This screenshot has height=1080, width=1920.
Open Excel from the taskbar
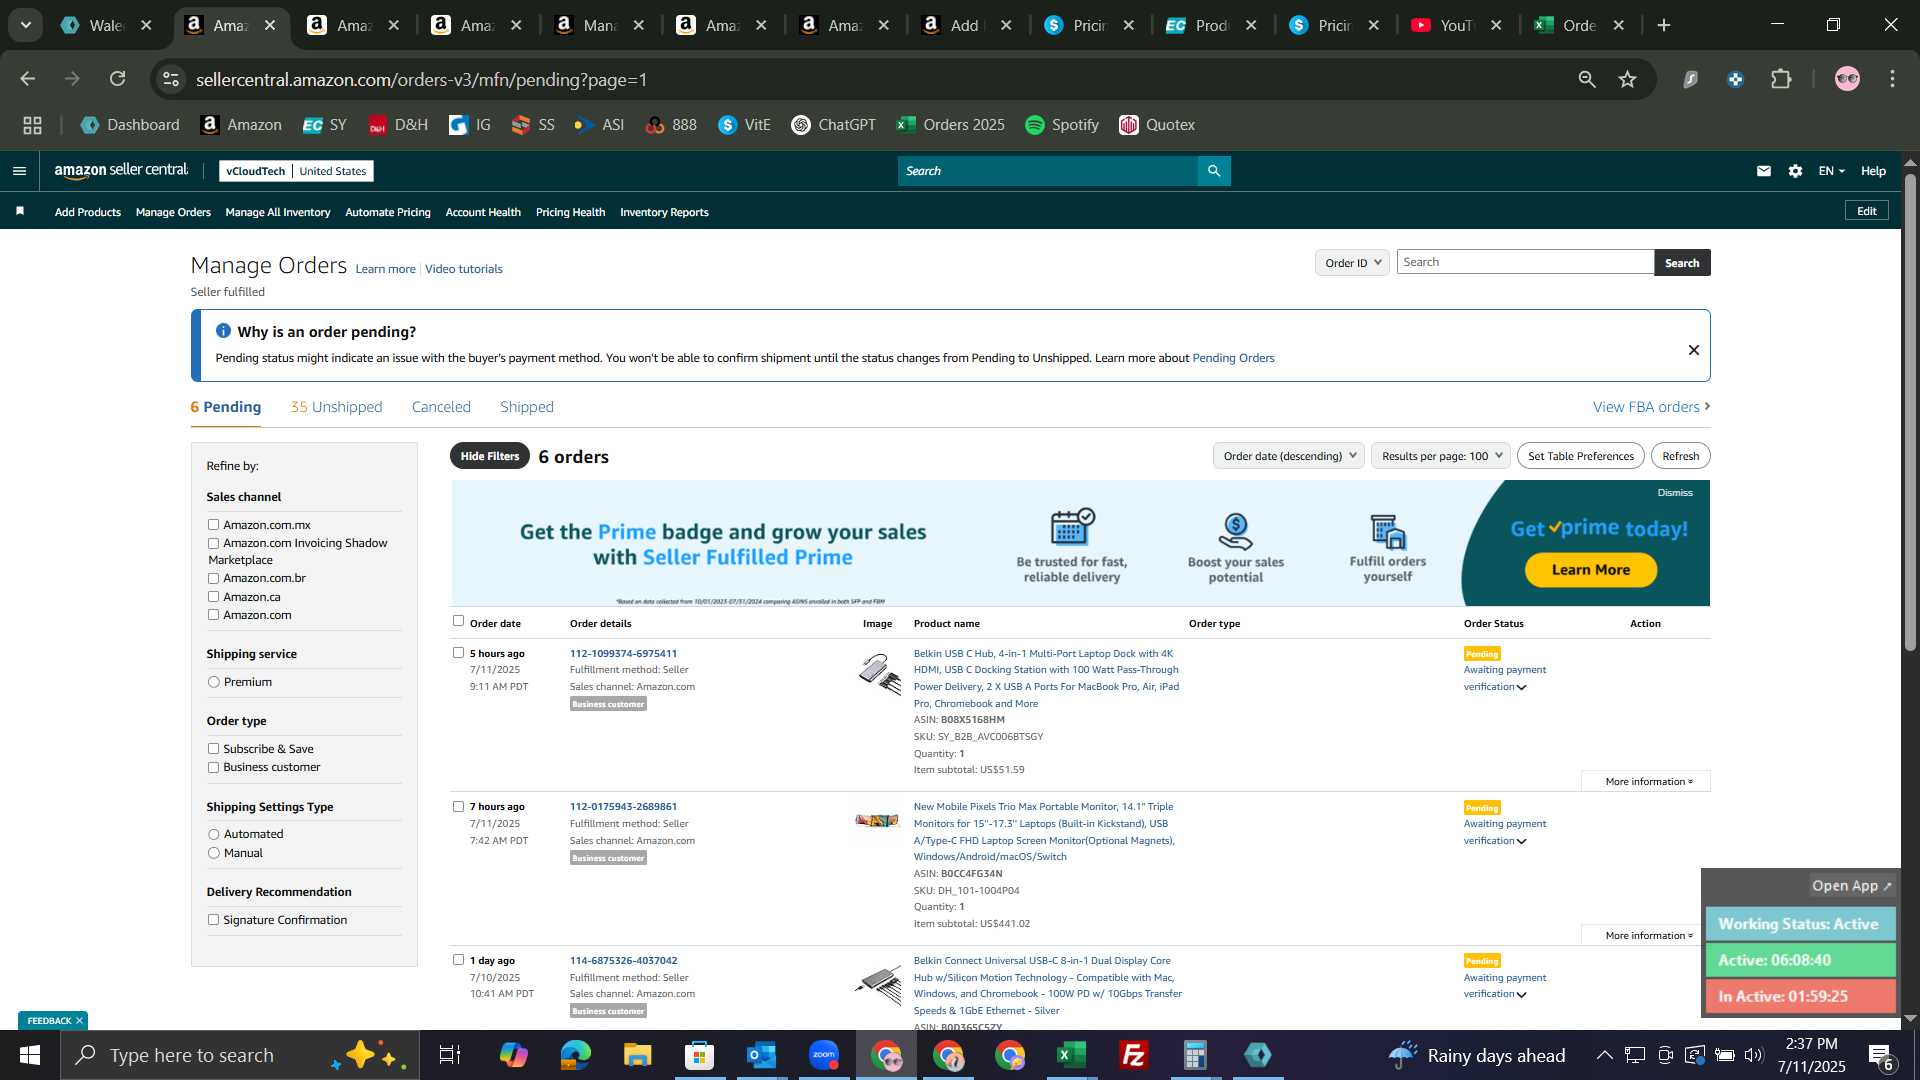(1071, 1055)
